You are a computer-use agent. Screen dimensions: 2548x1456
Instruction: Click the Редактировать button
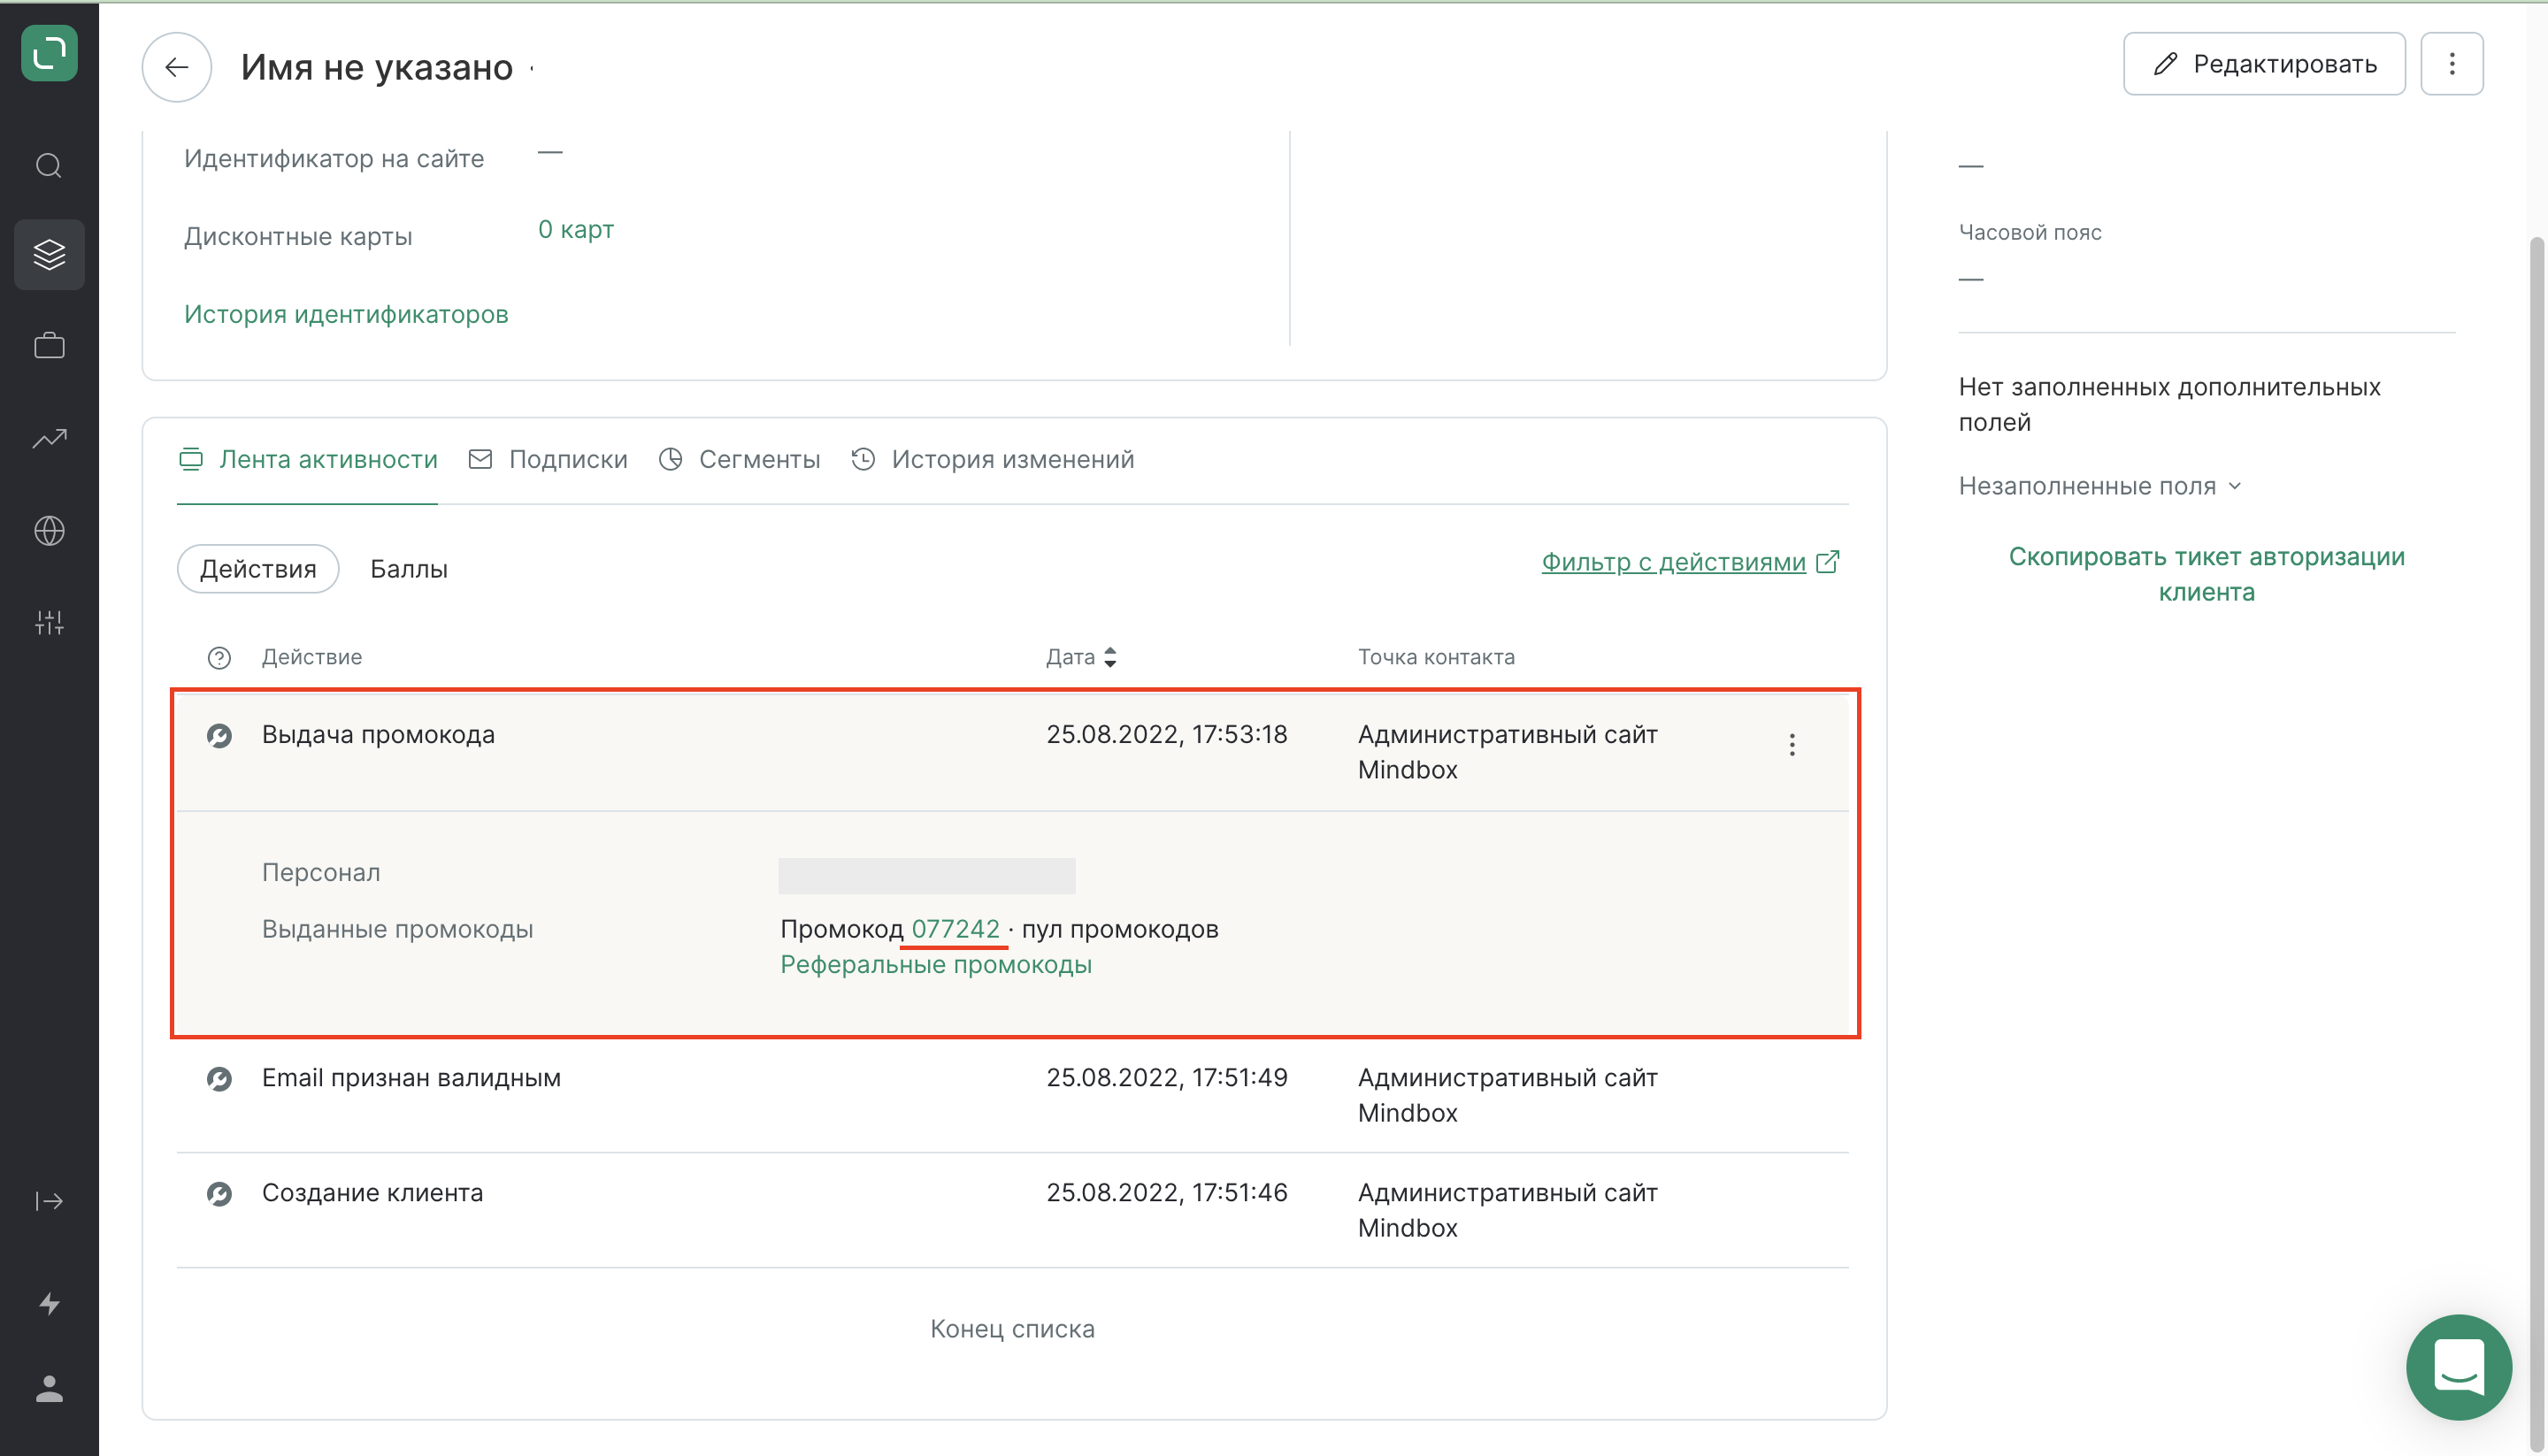(x=2264, y=64)
